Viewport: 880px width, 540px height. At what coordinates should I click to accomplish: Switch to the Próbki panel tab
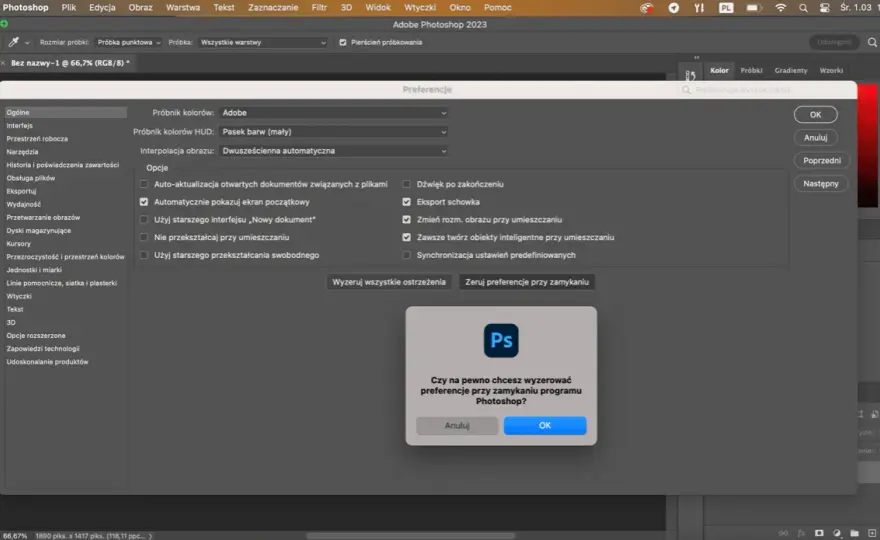click(751, 71)
